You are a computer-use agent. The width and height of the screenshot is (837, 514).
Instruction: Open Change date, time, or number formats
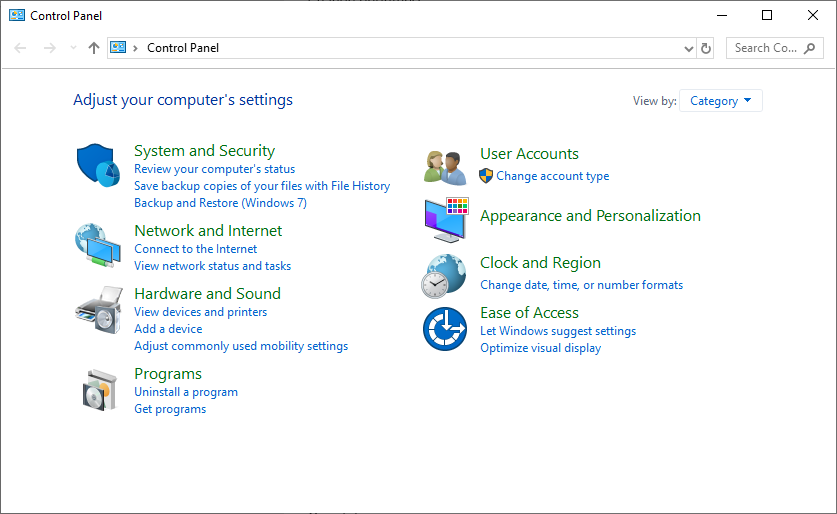pos(581,285)
